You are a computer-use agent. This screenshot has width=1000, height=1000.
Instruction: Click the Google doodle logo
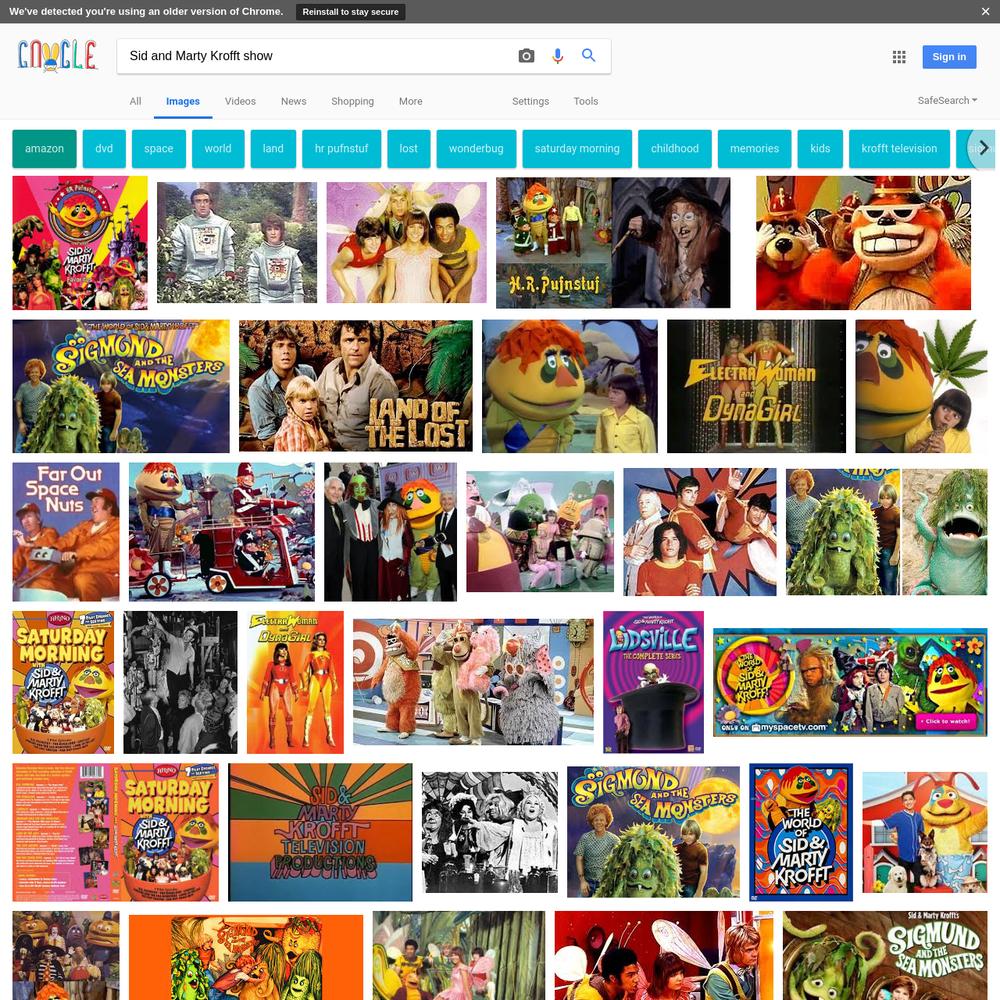(x=57, y=55)
